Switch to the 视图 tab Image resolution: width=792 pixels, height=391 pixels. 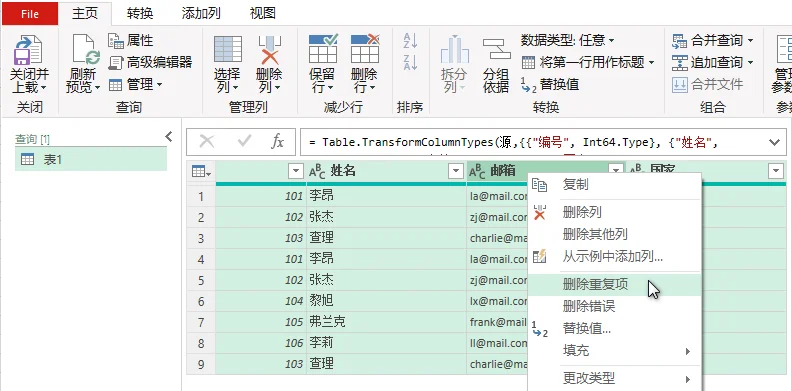pos(263,14)
